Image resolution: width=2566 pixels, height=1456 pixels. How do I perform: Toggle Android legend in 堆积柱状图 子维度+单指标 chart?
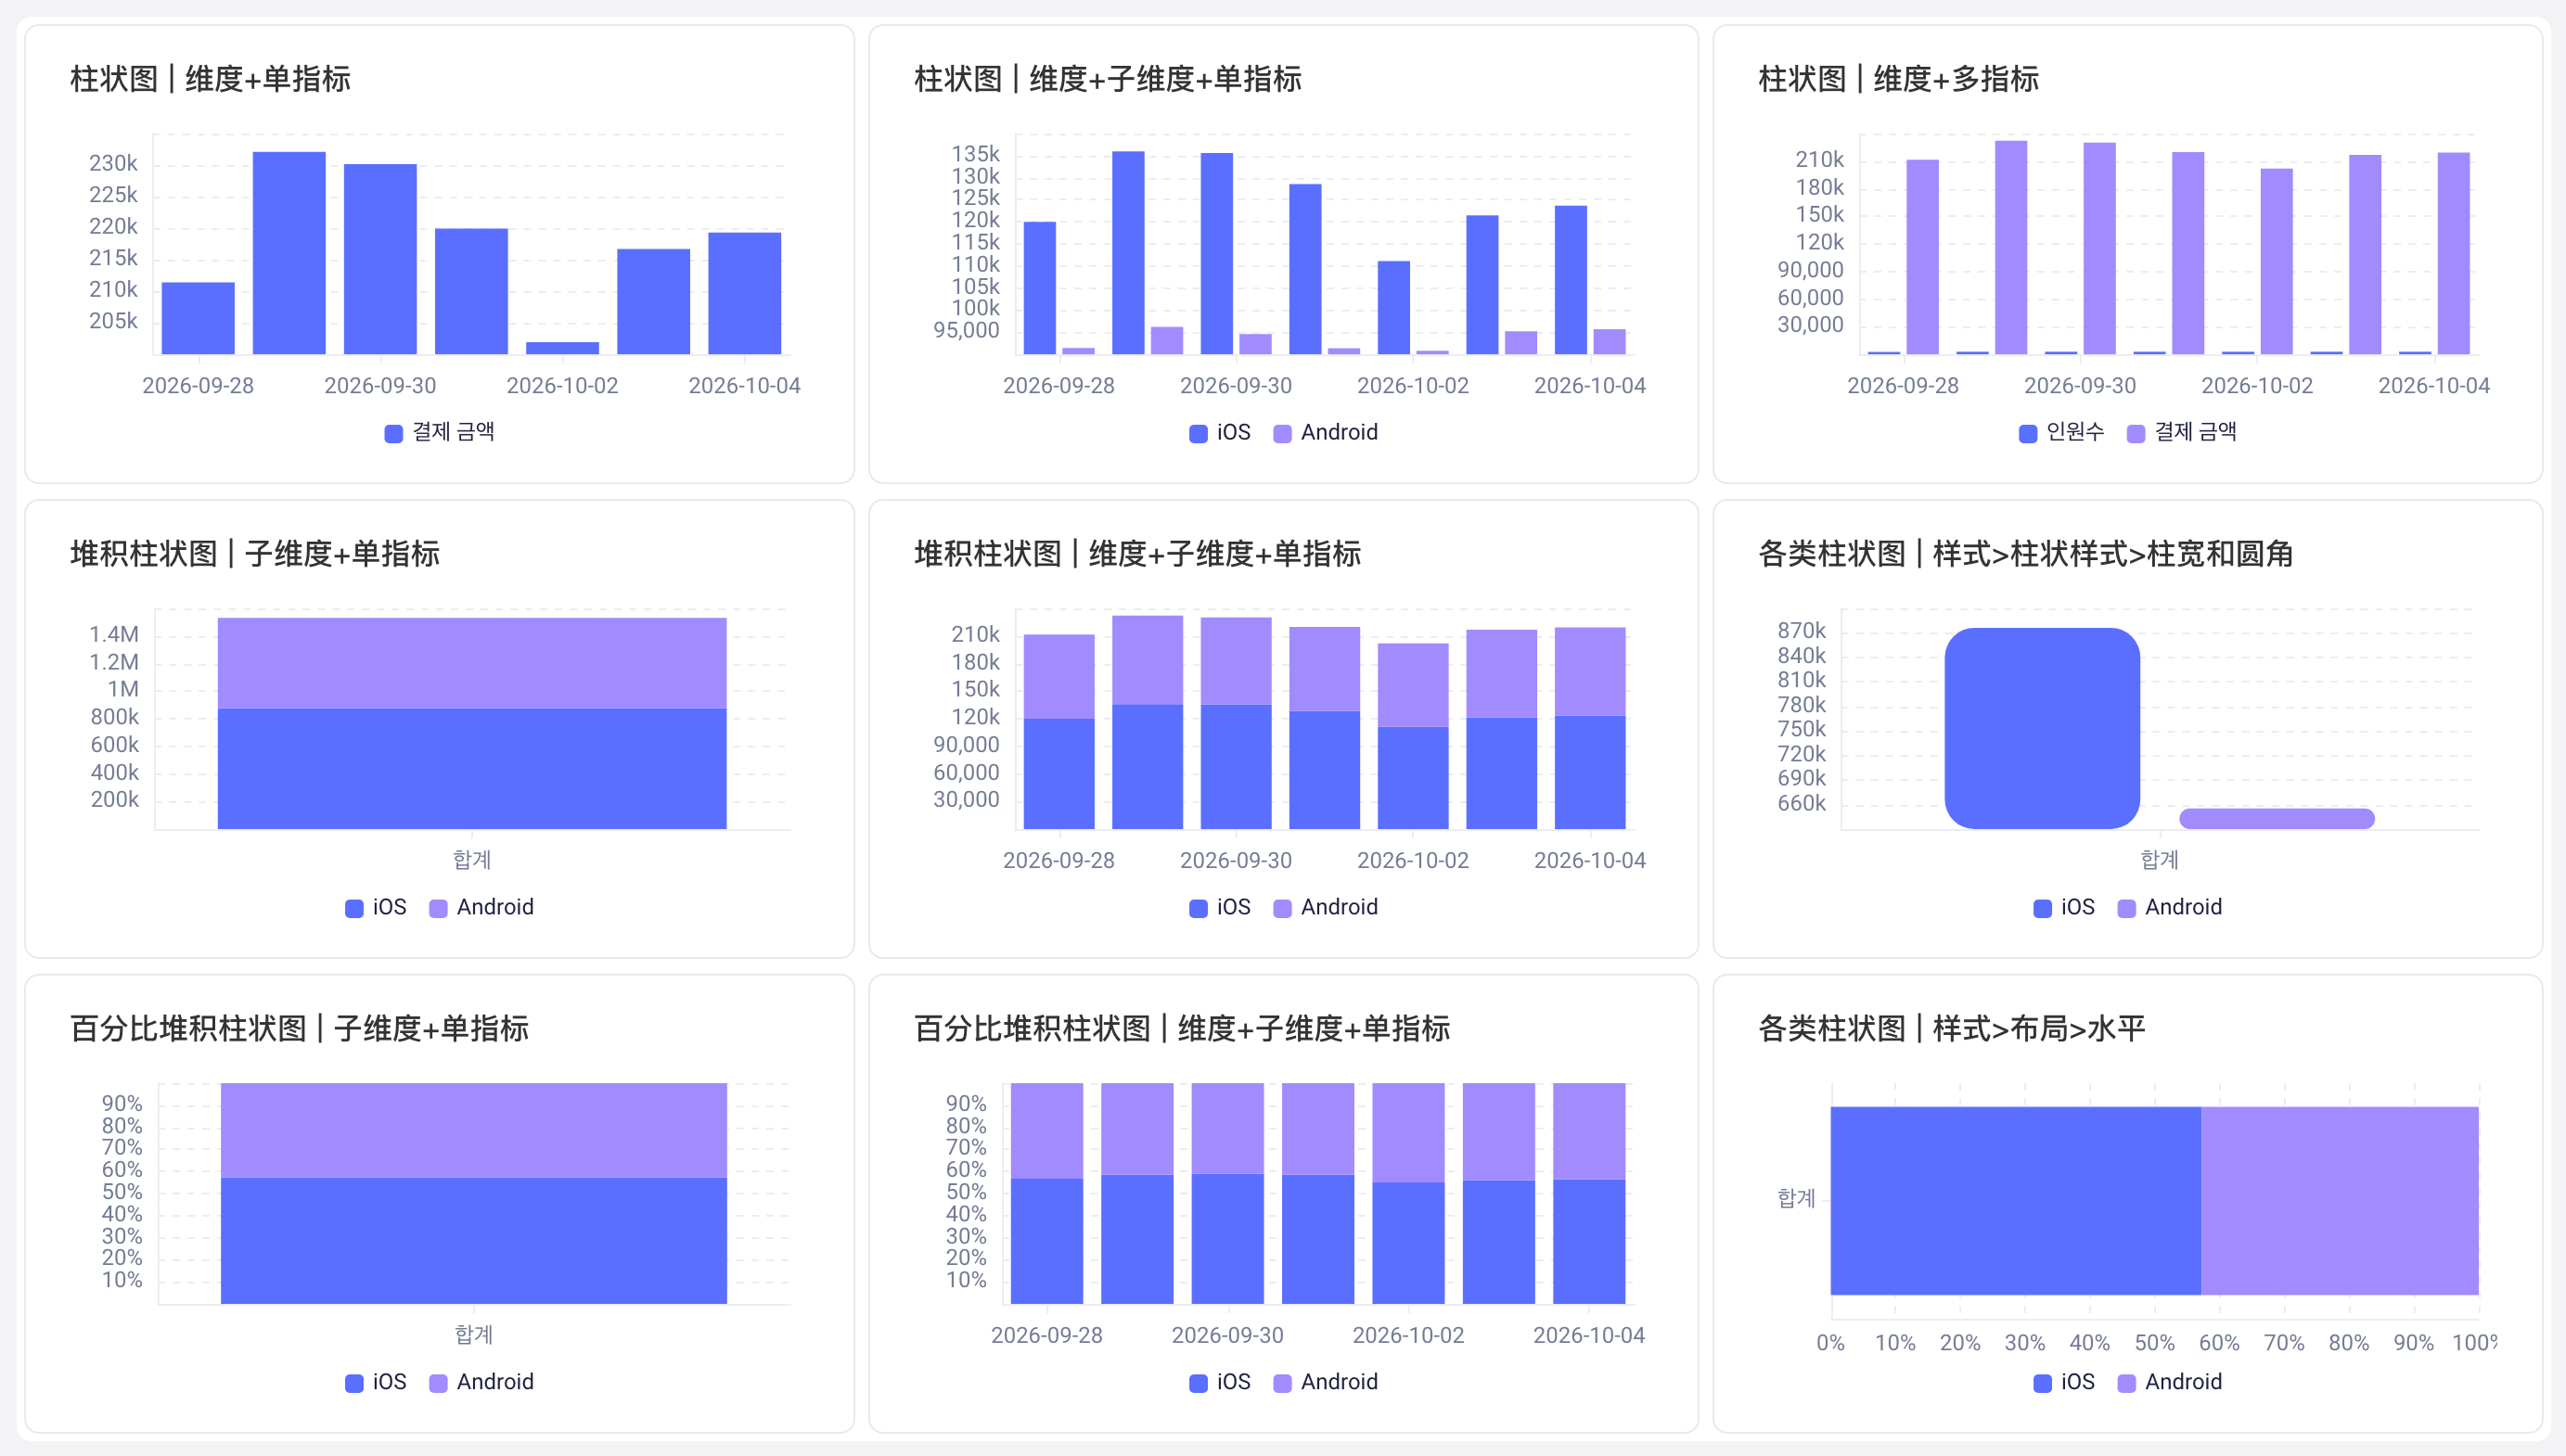tap(482, 907)
